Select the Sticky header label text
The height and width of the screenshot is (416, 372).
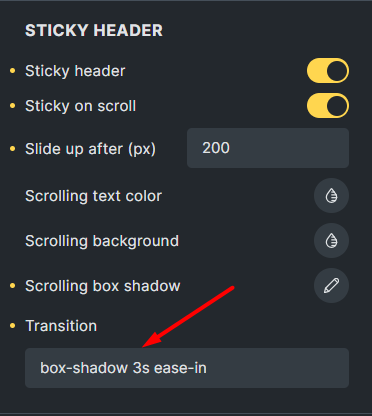(x=75, y=71)
